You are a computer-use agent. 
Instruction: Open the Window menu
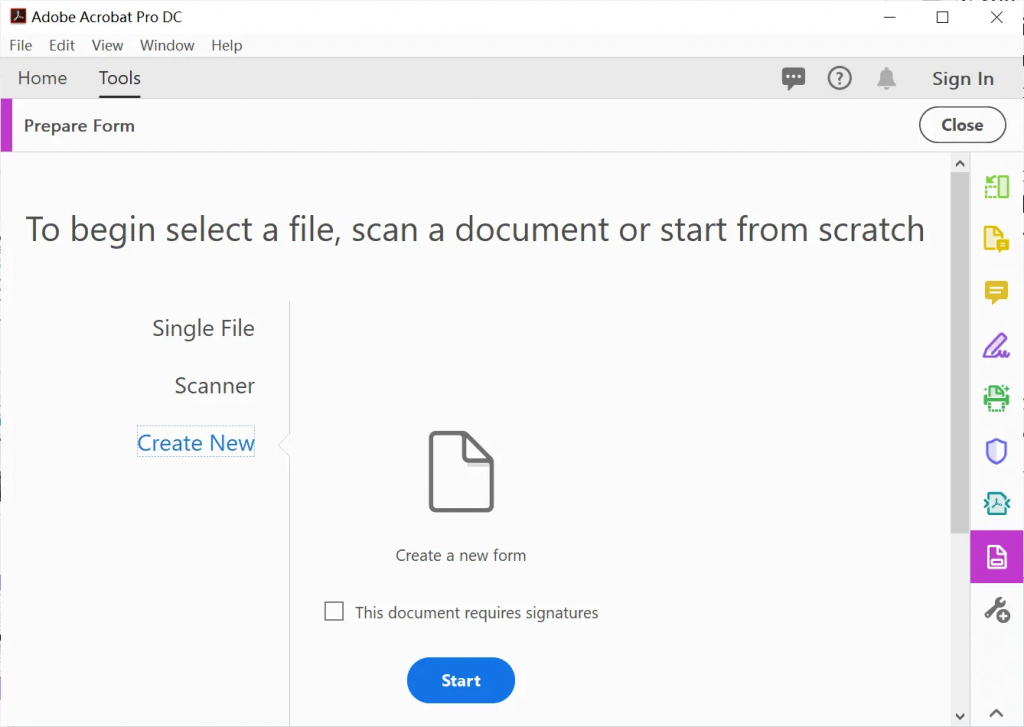click(x=167, y=45)
